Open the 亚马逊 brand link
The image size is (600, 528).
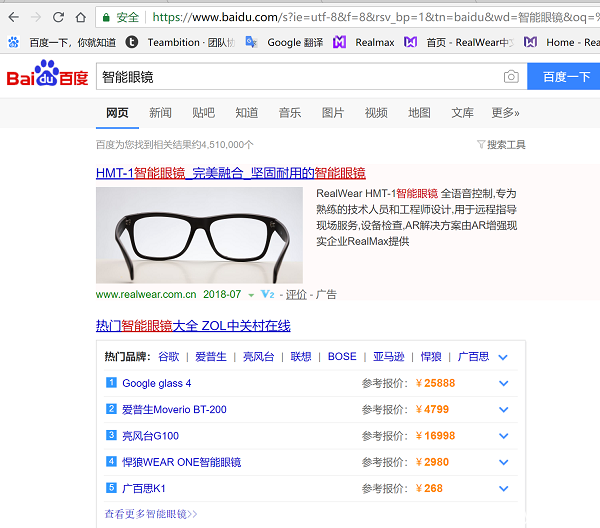point(389,357)
